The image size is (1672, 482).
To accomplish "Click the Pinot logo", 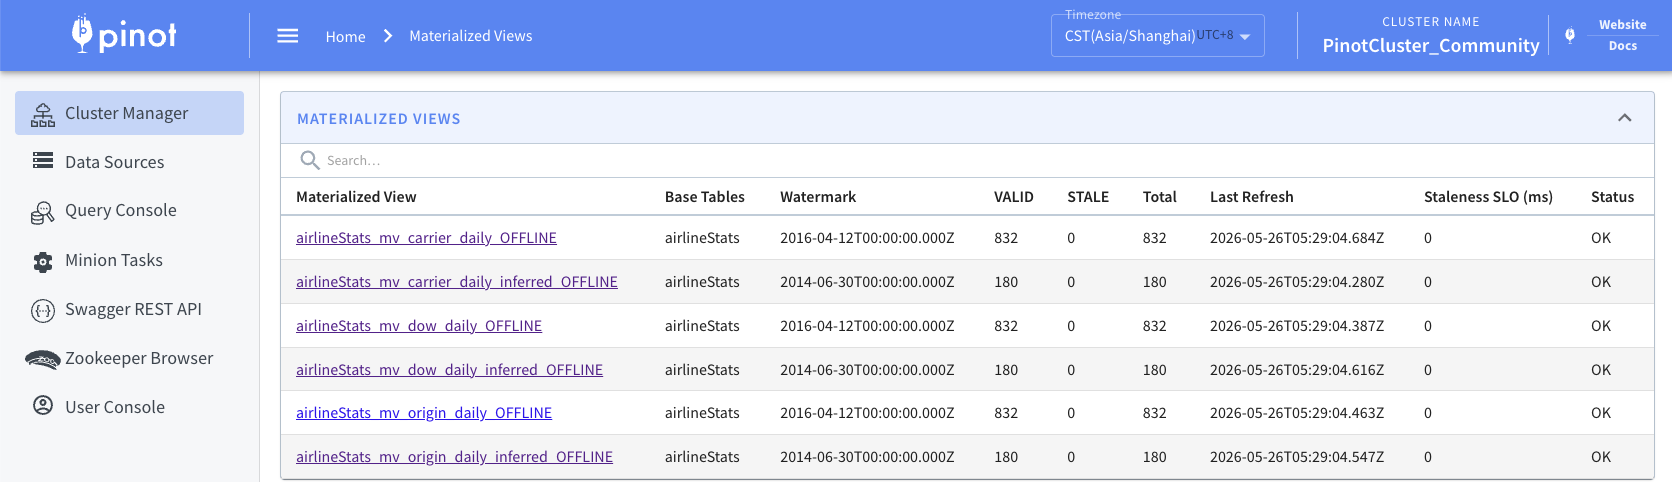I will tap(124, 35).
